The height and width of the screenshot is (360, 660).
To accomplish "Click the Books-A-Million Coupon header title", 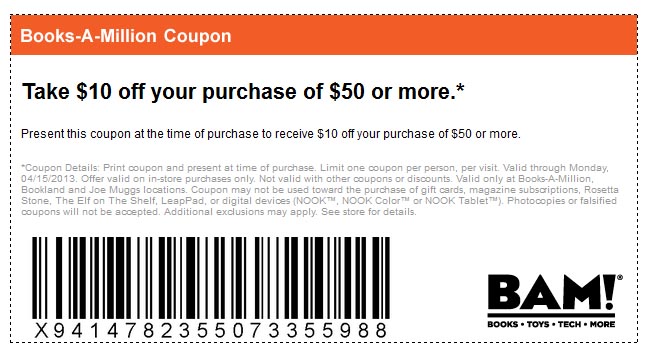I will 126,36.
